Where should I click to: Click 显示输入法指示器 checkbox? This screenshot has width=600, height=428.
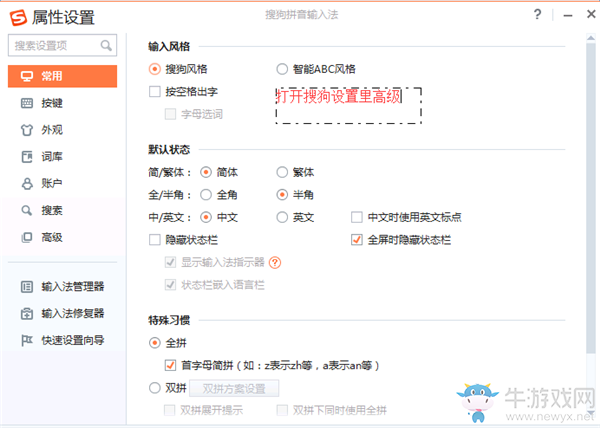coord(170,262)
